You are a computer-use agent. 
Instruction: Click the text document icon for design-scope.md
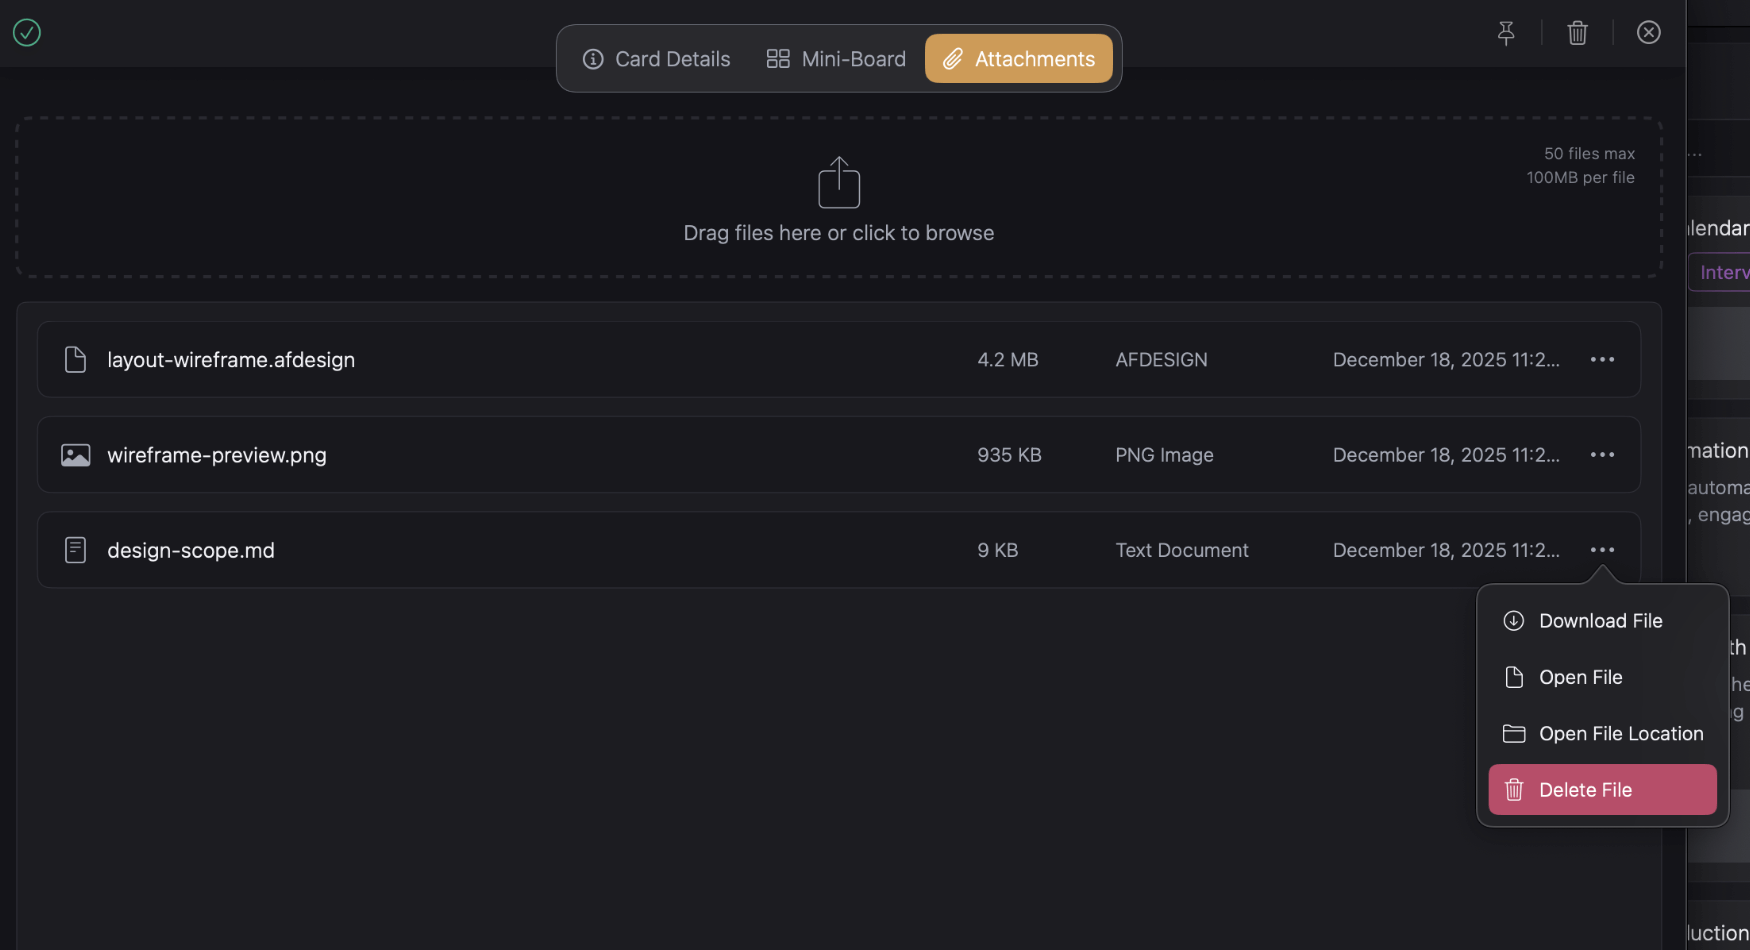[75, 549]
